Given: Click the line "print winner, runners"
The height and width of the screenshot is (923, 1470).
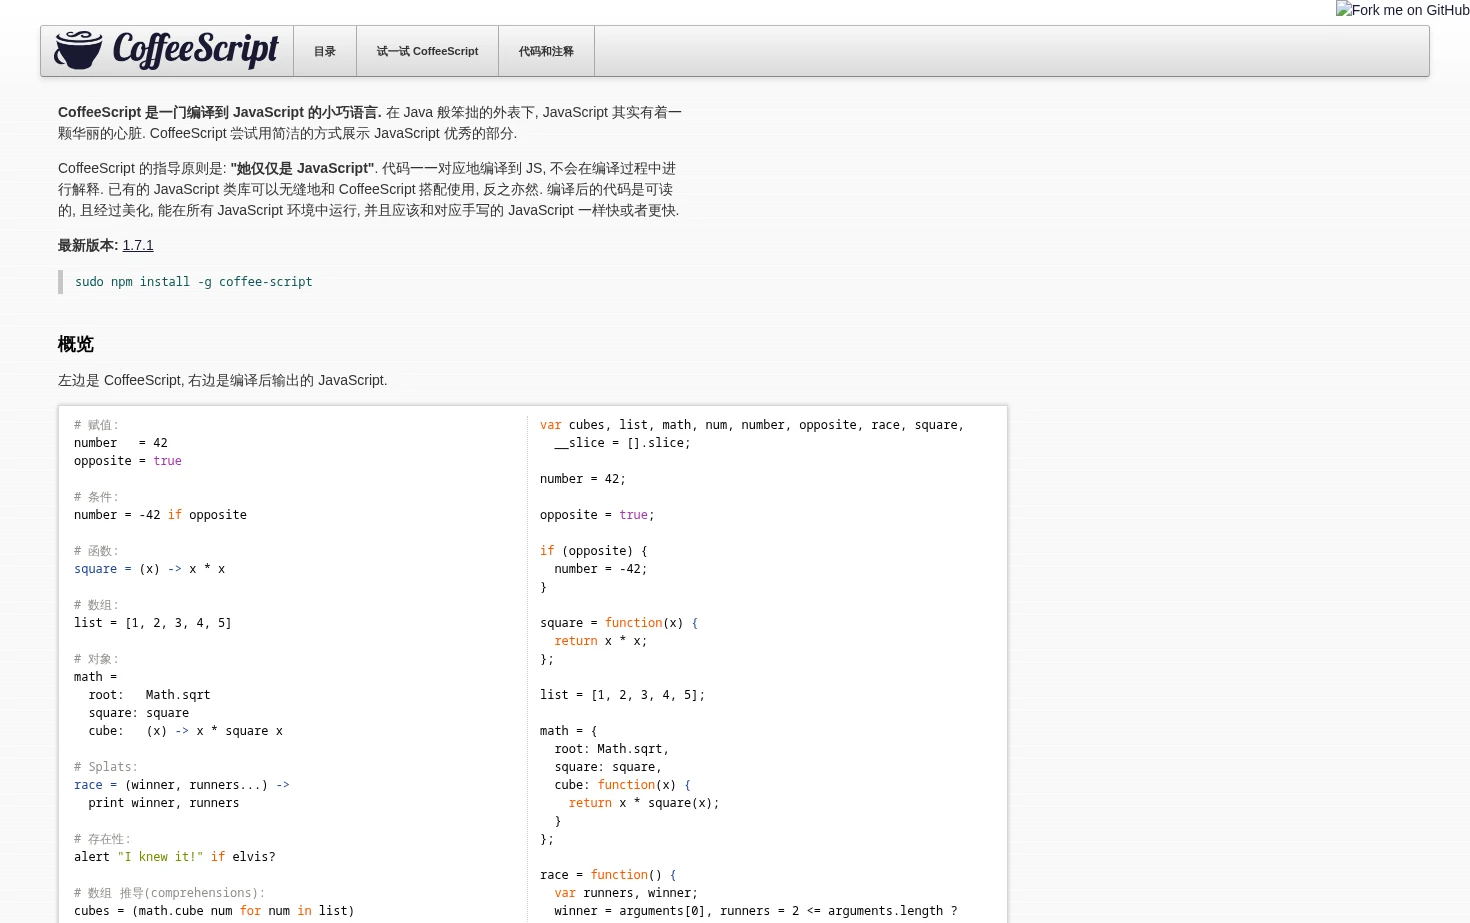Looking at the screenshot, I should point(164,803).
